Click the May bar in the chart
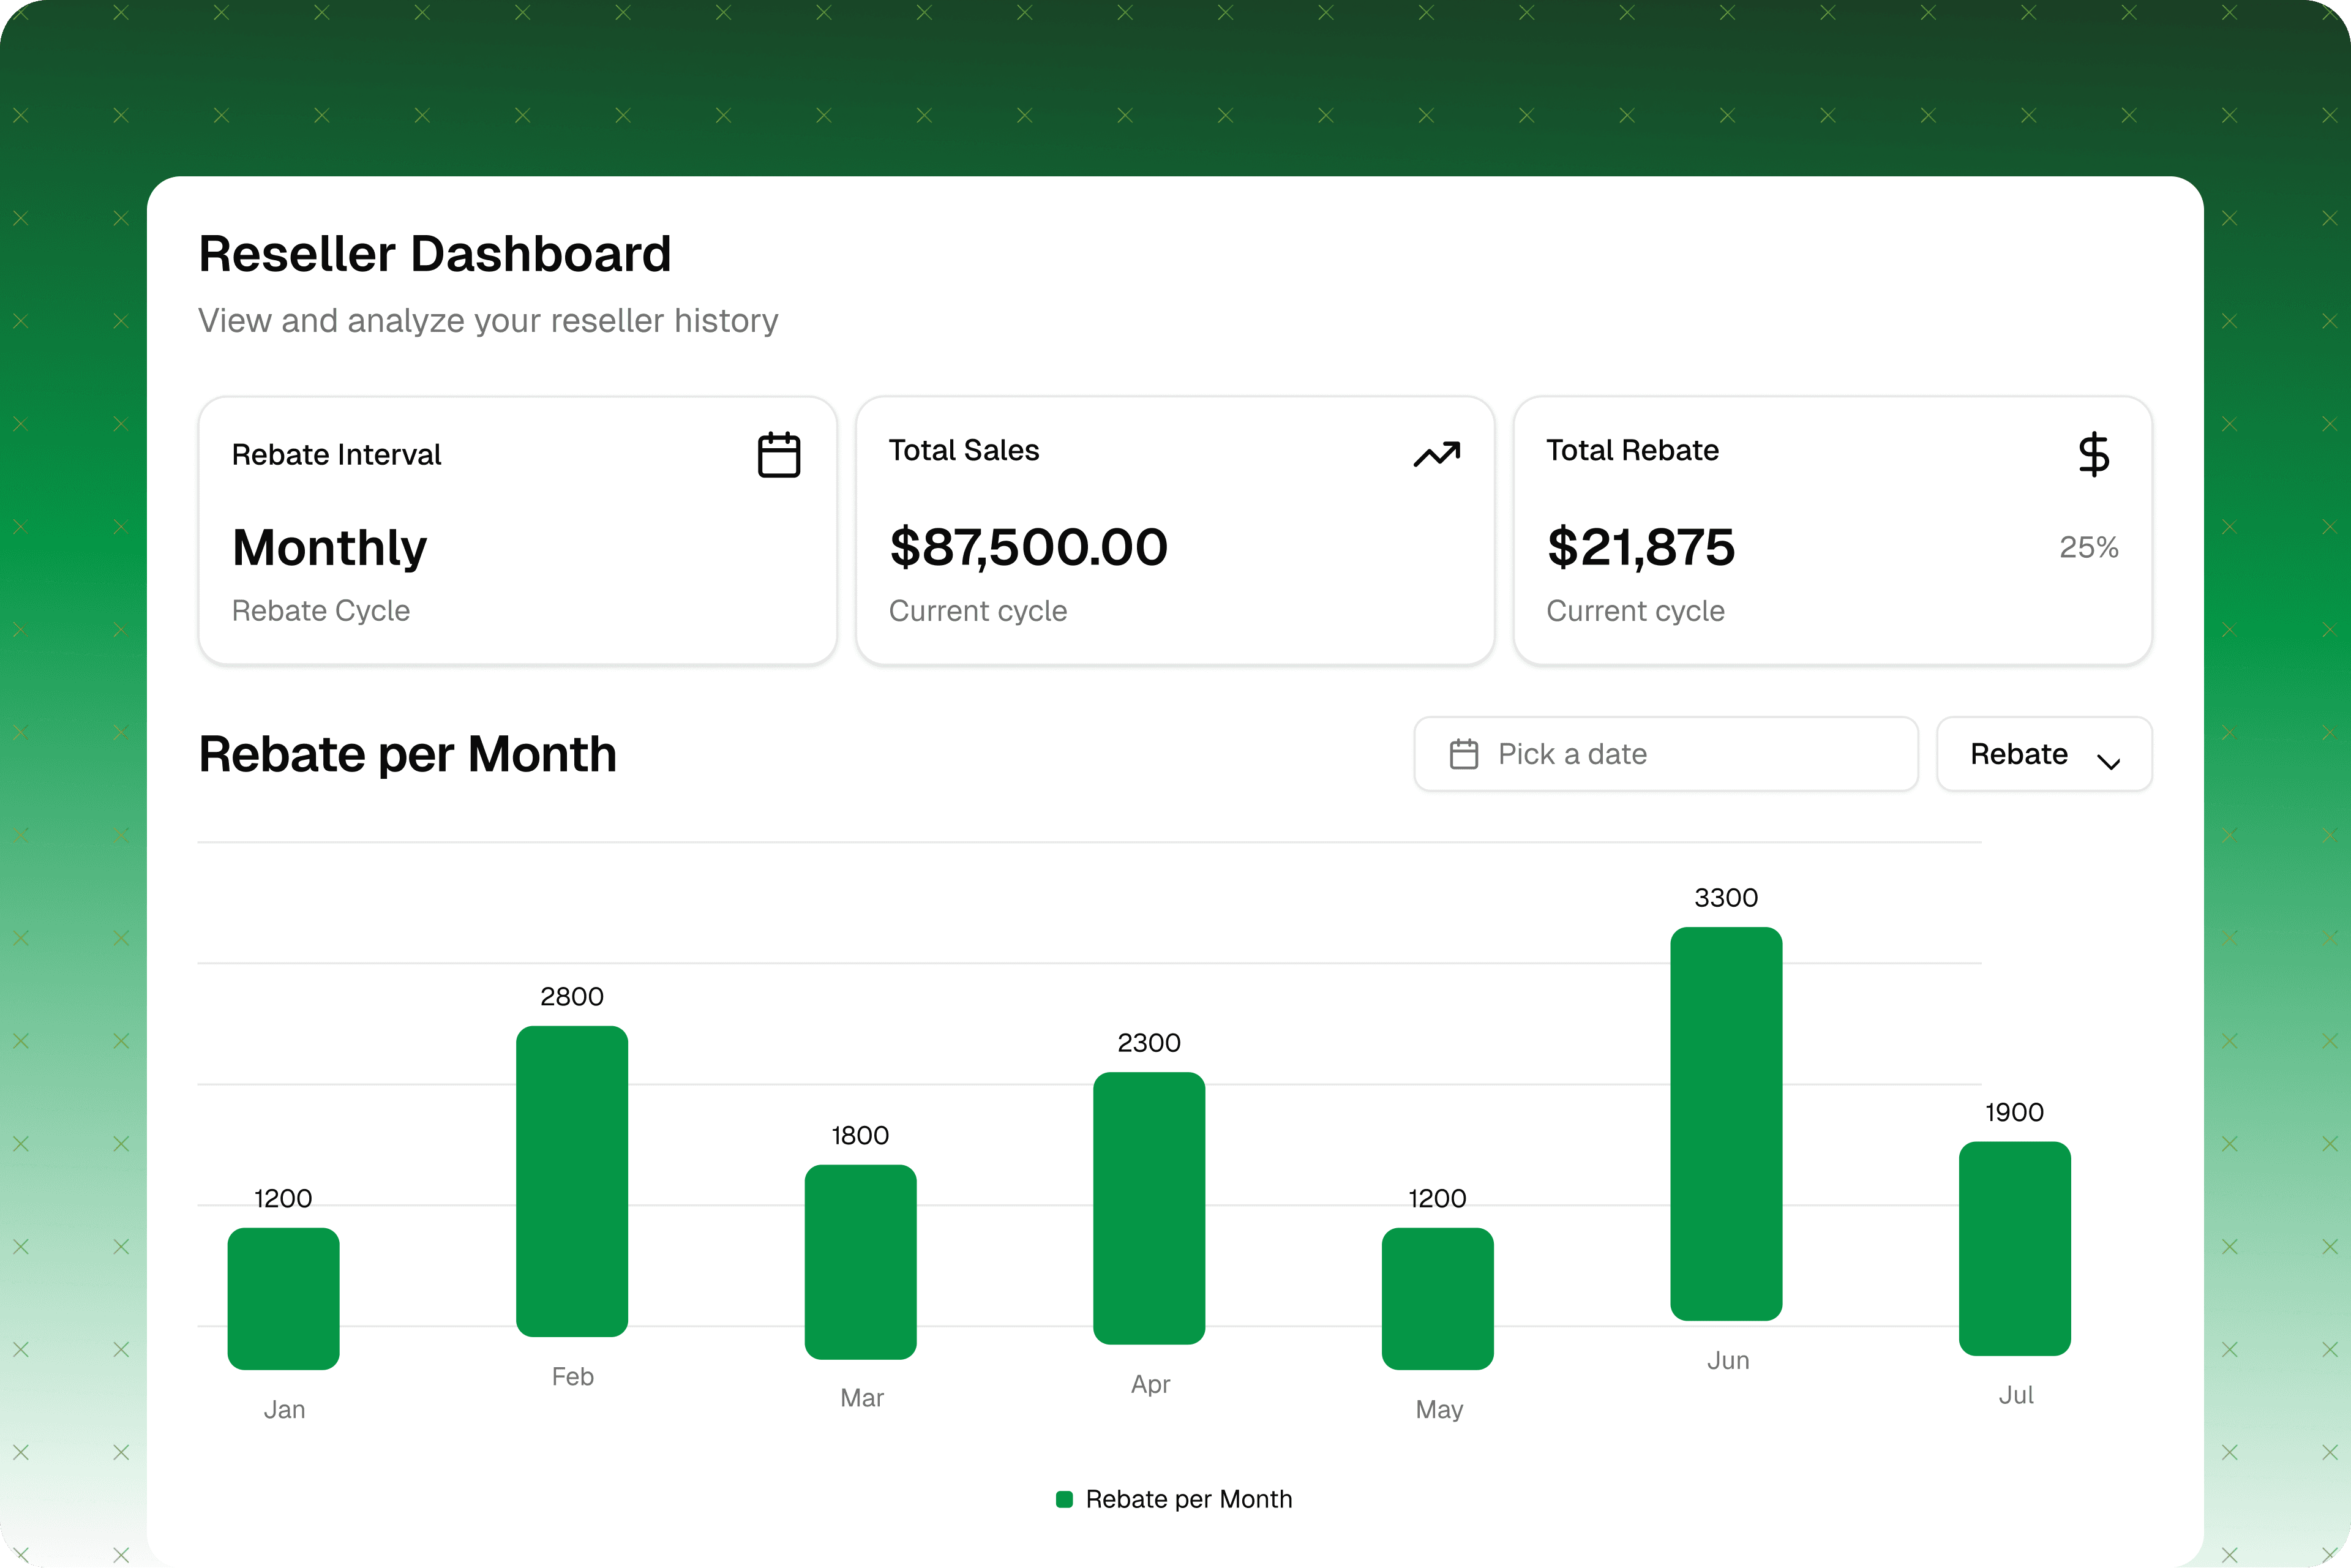 pos(1437,1298)
